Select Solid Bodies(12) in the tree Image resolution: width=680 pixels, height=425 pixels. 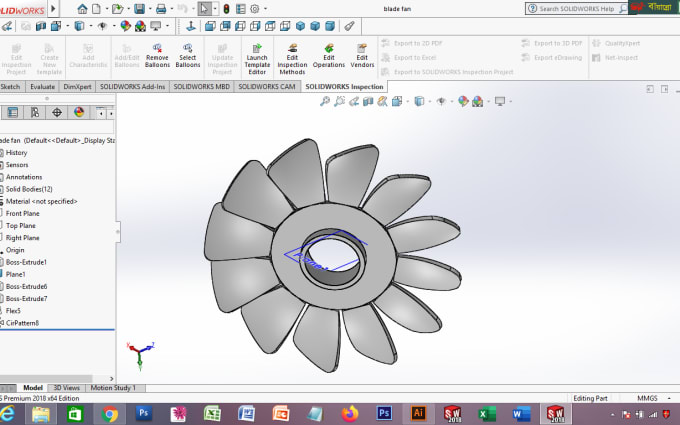(x=29, y=189)
